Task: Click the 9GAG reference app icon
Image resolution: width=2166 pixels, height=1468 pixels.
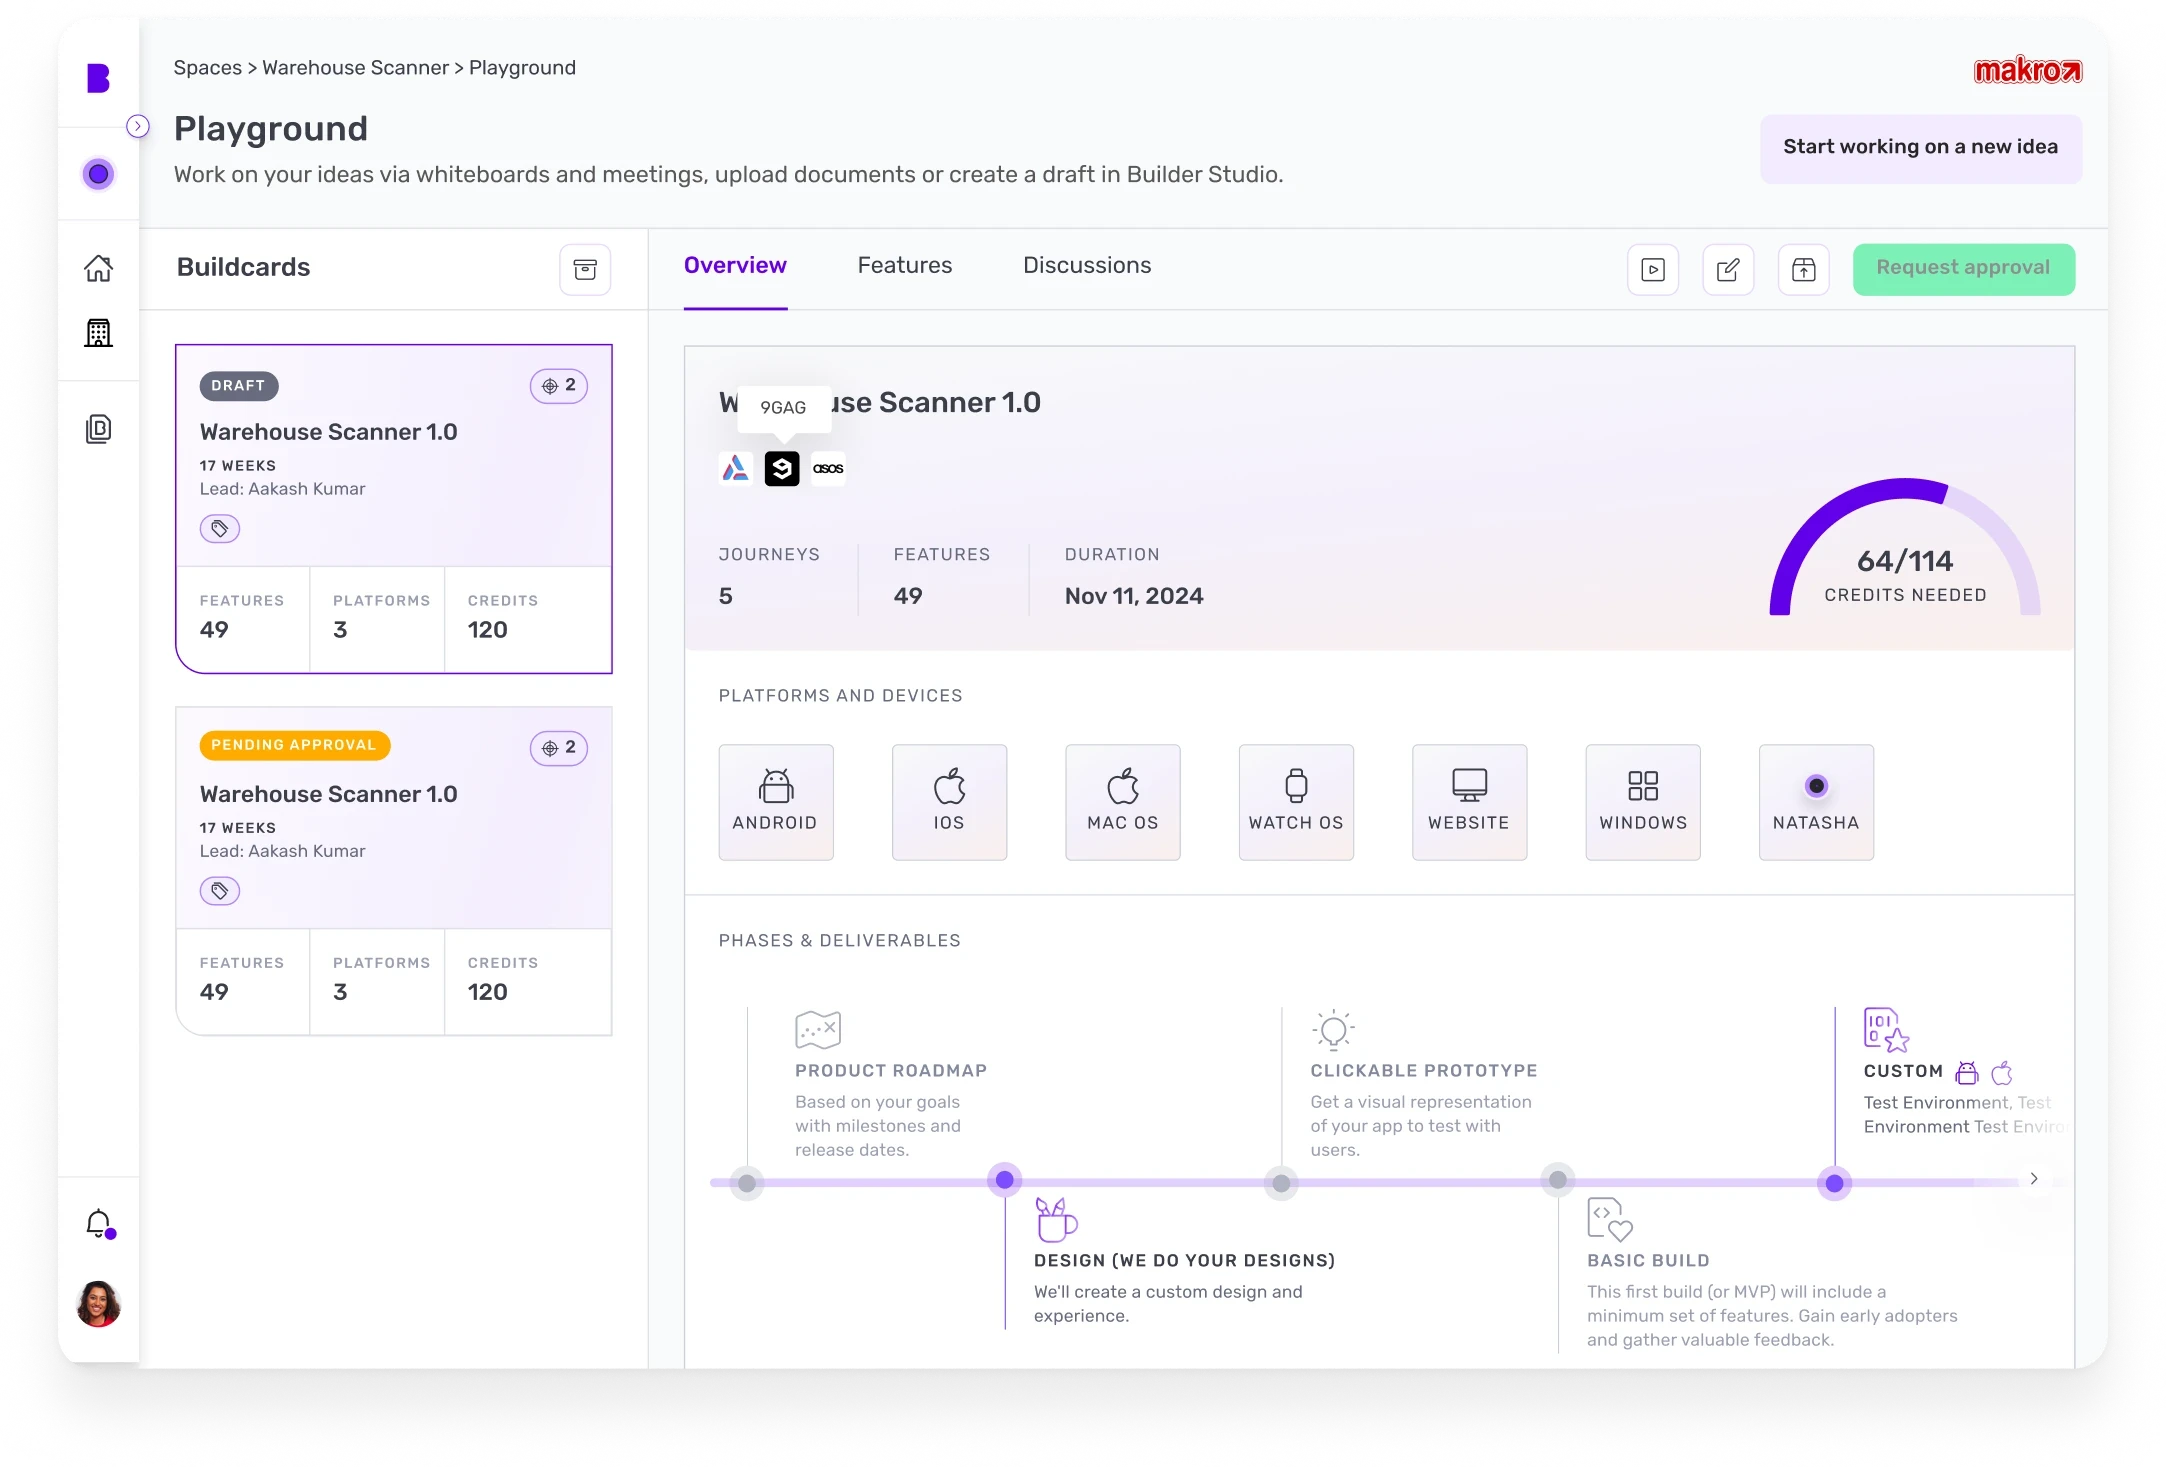Action: pos(782,468)
